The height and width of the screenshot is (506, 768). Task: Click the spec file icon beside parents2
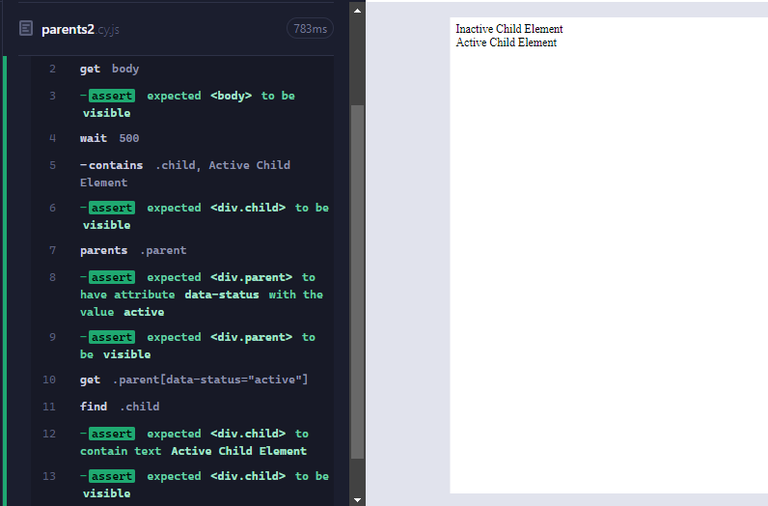pyautogui.click(x=26, y=28)
